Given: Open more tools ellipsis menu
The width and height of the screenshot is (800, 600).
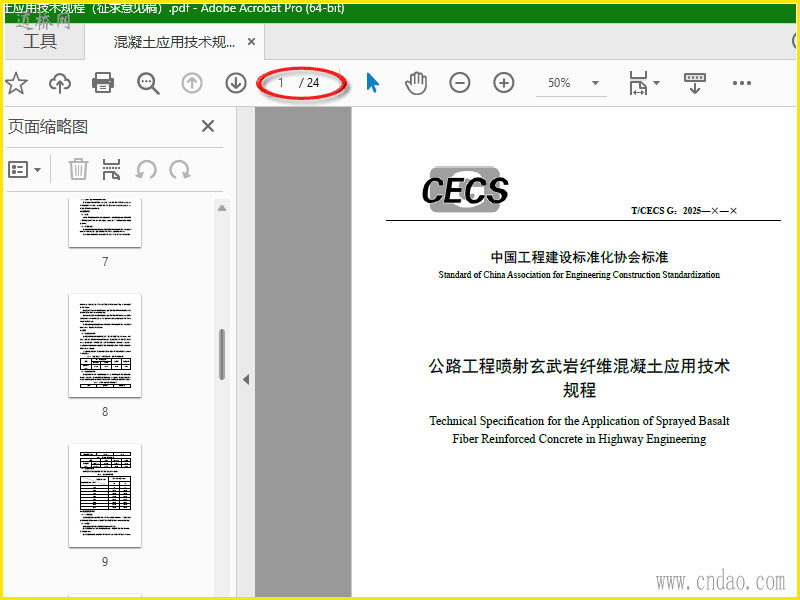Looking at the screenshot, I should point(741,83).
